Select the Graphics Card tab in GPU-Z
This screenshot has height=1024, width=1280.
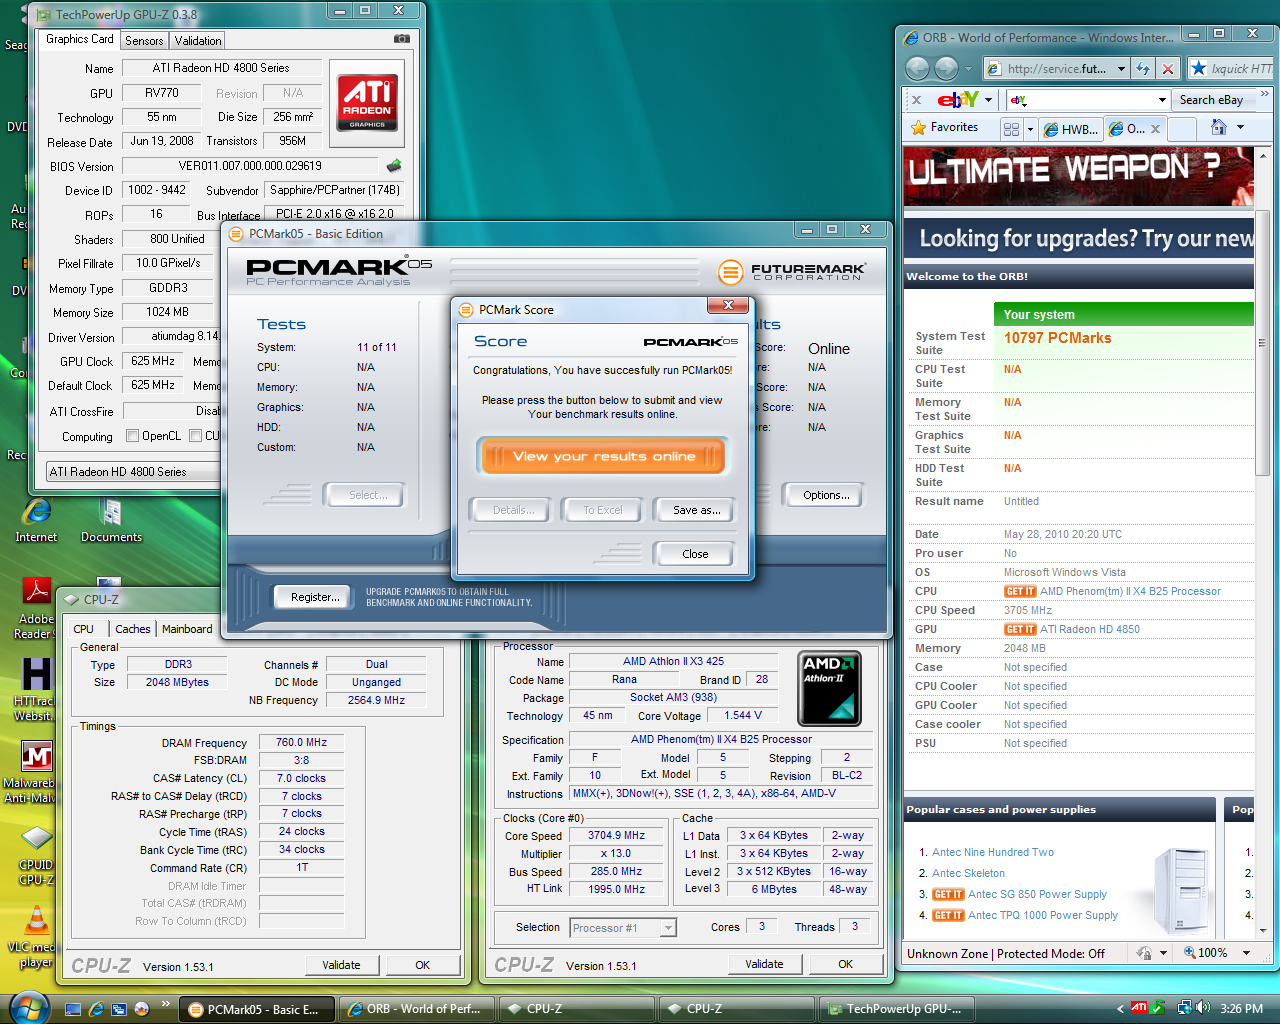[80, 39]
